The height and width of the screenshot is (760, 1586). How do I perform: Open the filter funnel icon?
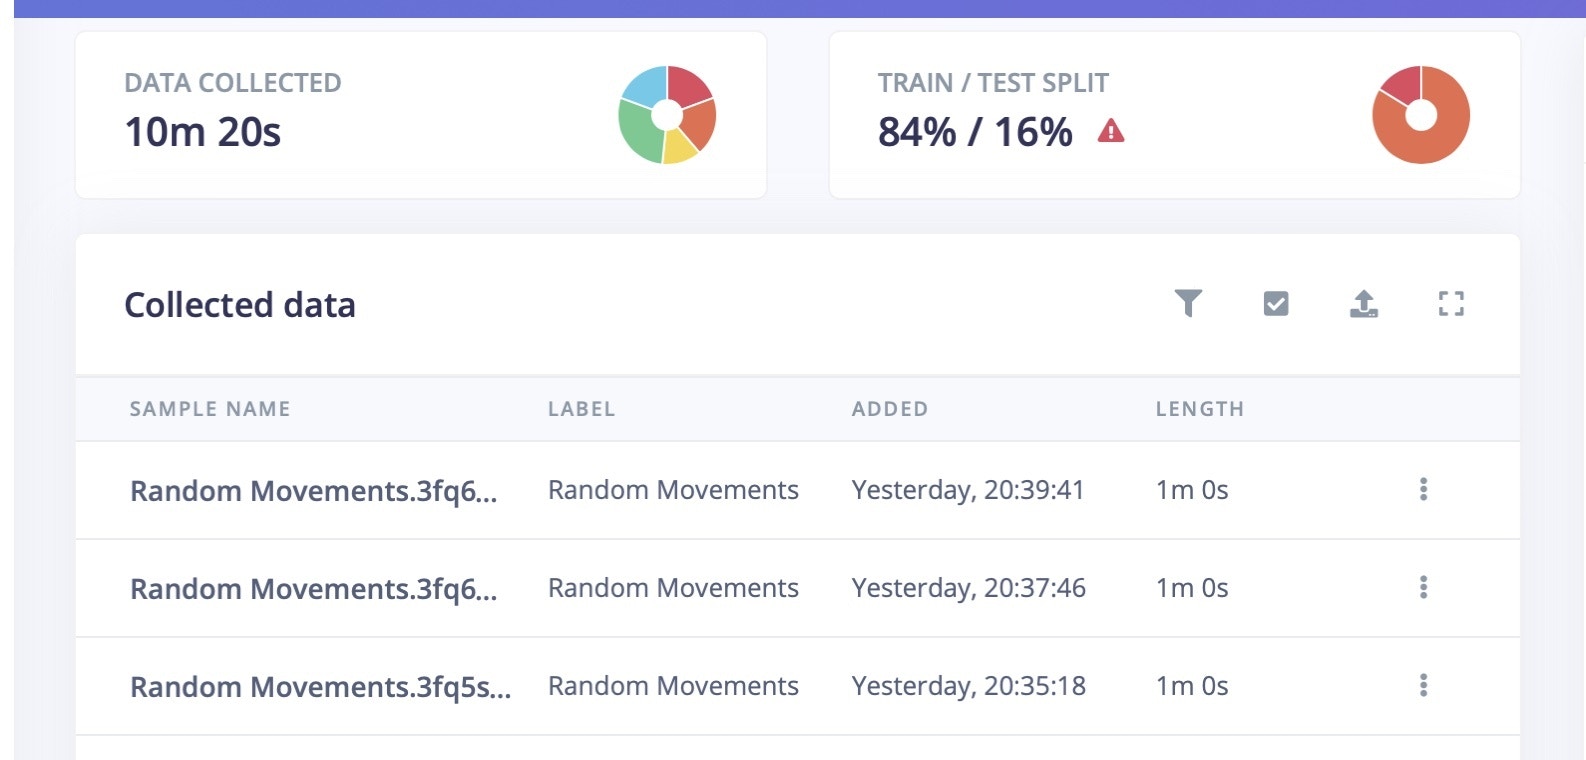[1188, 303]
